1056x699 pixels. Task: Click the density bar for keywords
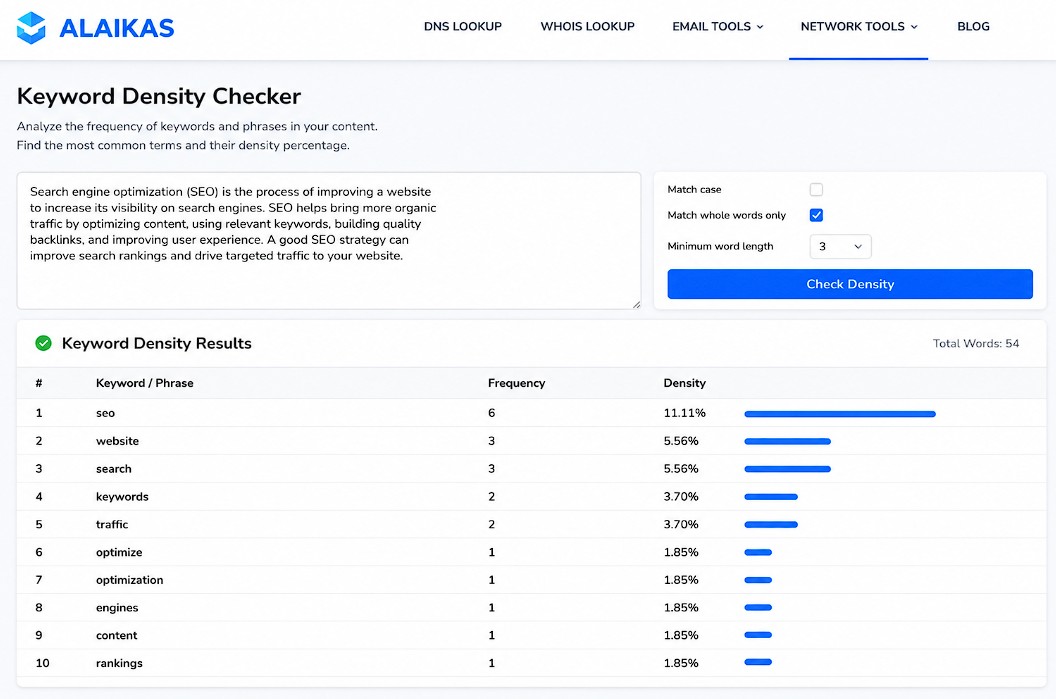pos(771,497)
